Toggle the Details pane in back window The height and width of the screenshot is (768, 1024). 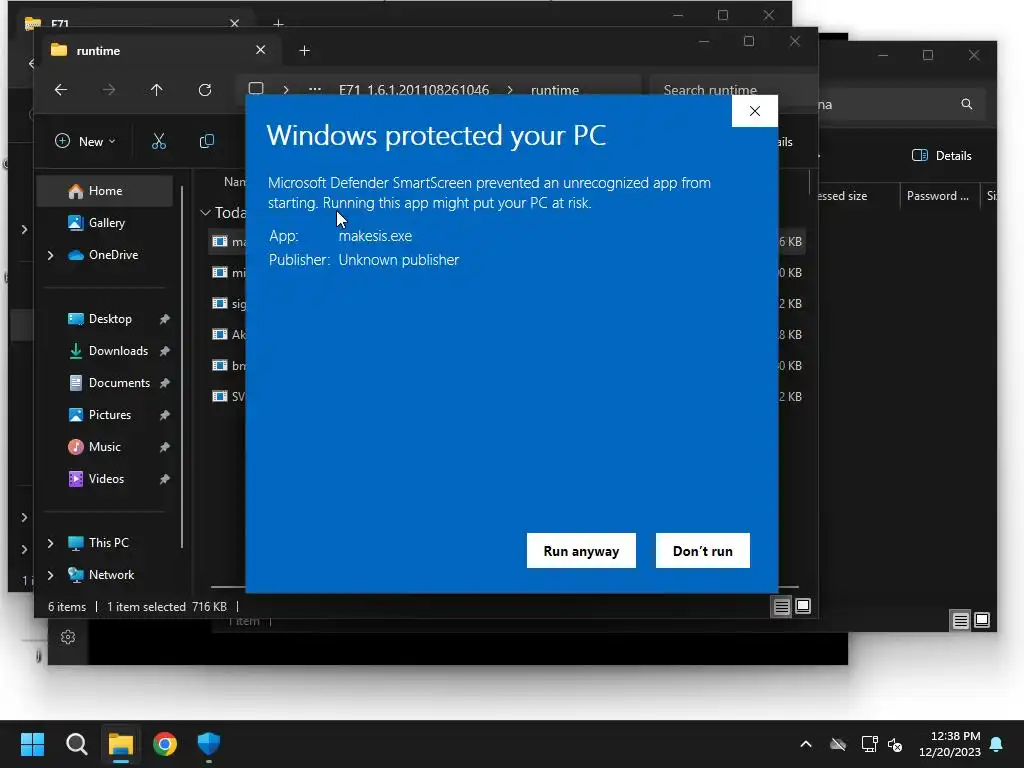click(x=941, y=155)
